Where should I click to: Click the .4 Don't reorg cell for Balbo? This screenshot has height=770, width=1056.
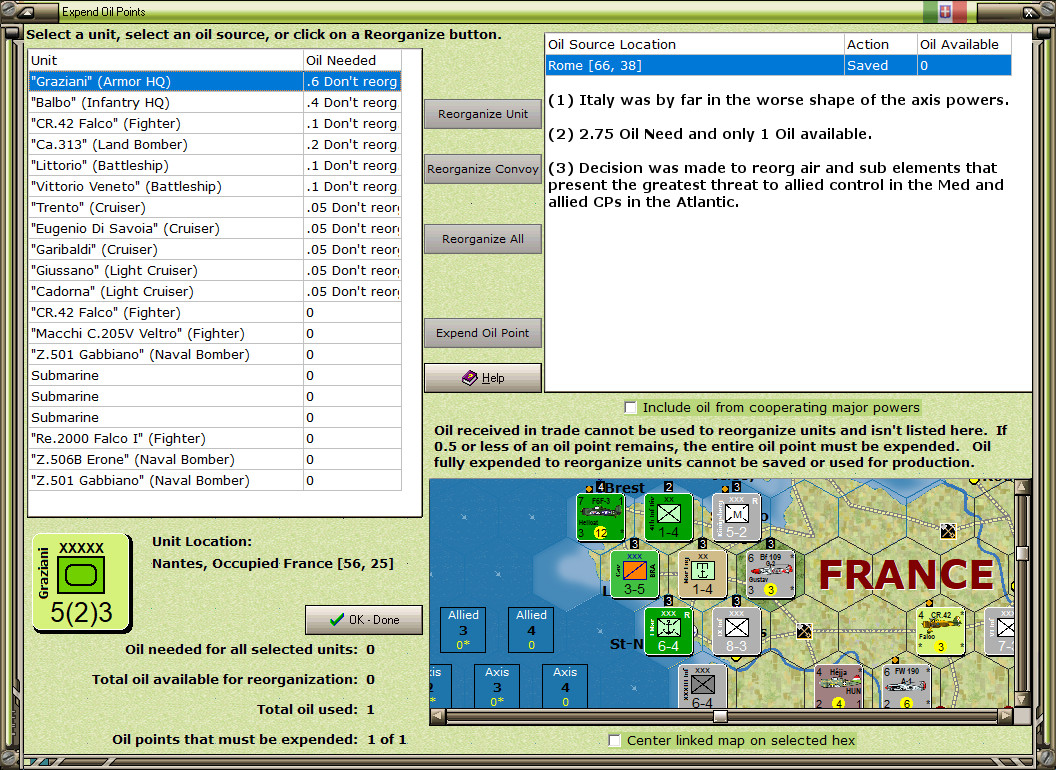[352, 102]
